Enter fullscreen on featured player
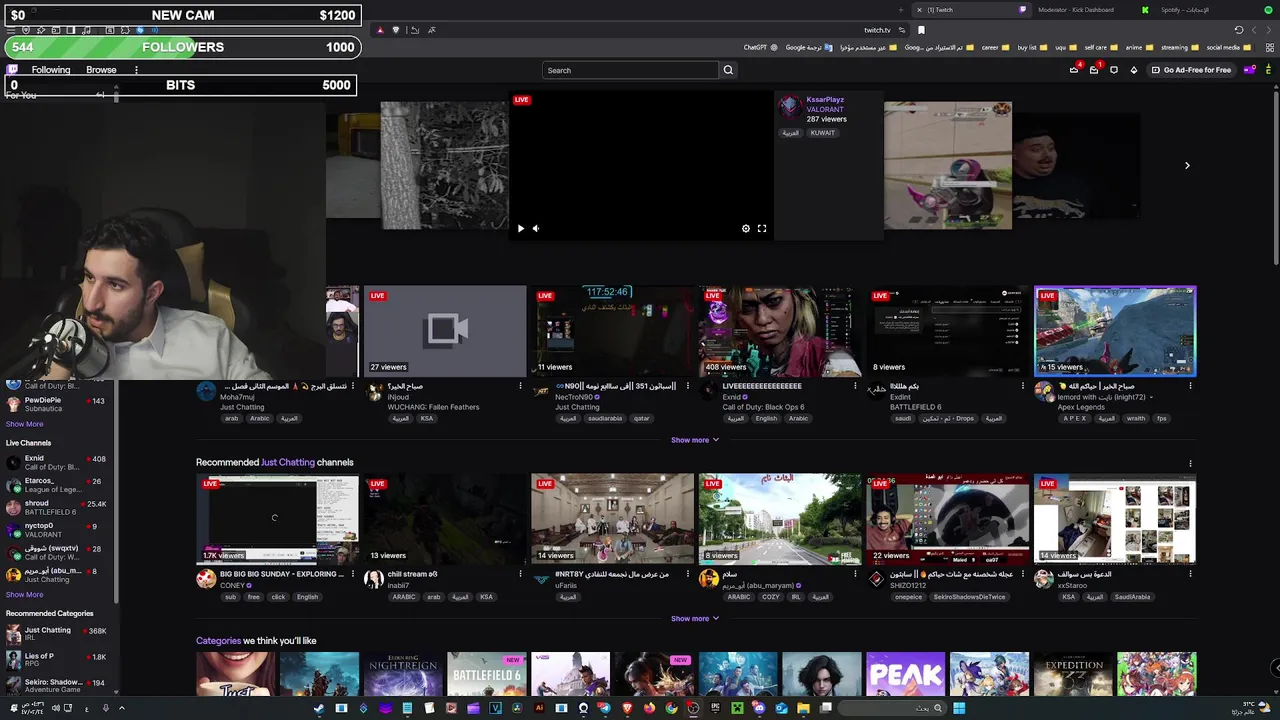The height and width of the screenshot is (720, 1280). point(762,228)
